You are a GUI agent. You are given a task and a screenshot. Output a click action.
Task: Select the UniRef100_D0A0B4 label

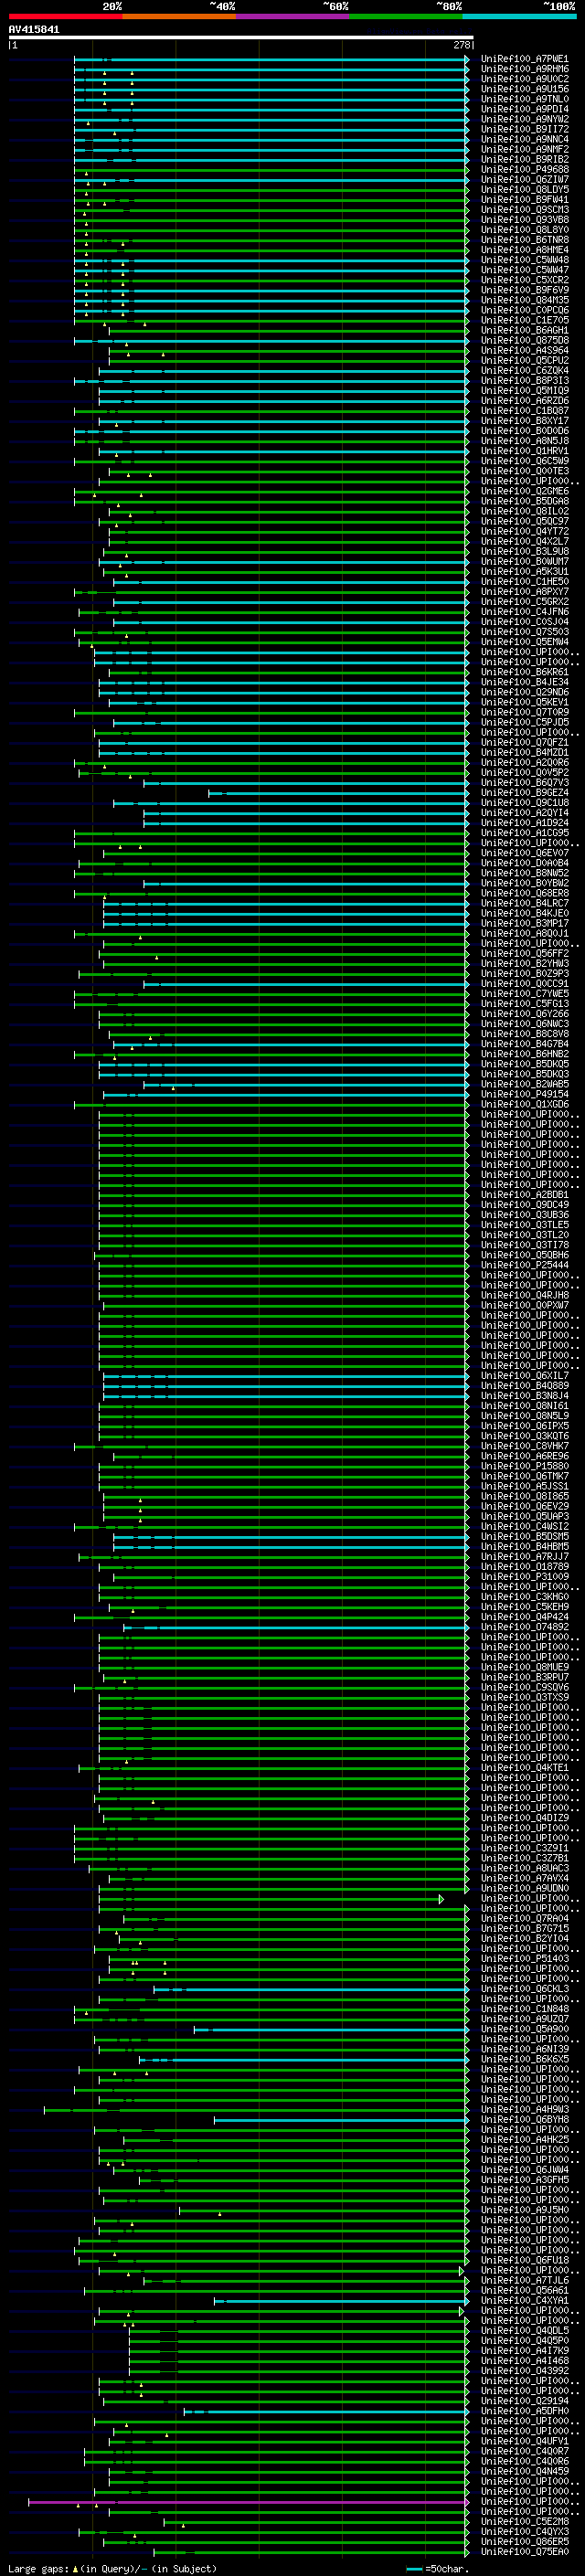(524, 863)
